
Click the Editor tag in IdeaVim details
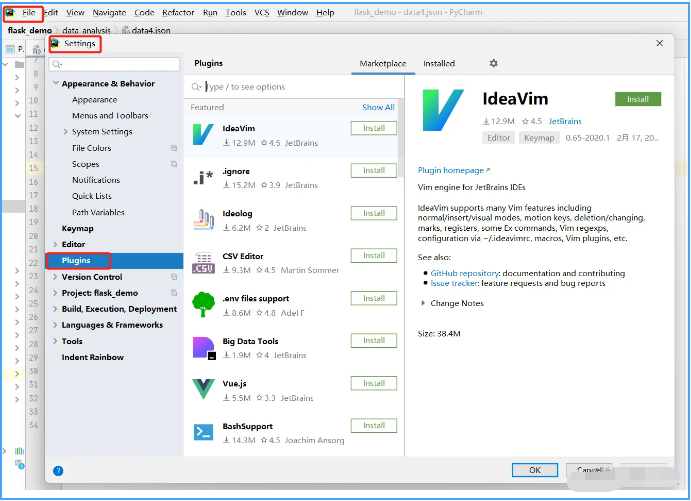coord(498,138)
